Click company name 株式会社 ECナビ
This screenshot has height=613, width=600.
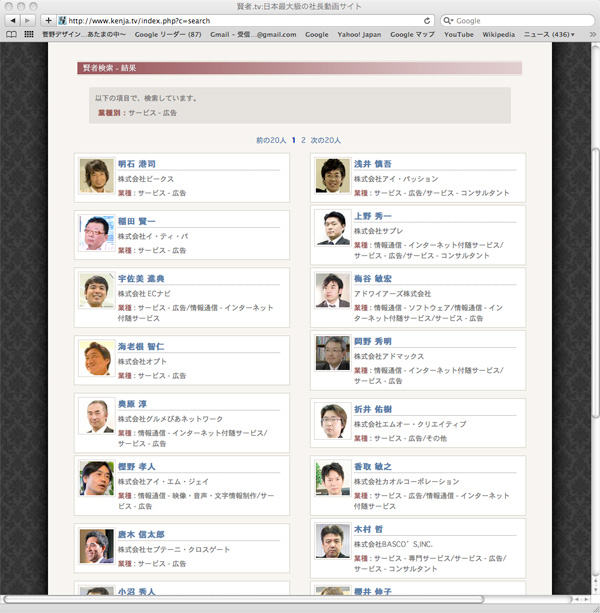coord(144,294)
